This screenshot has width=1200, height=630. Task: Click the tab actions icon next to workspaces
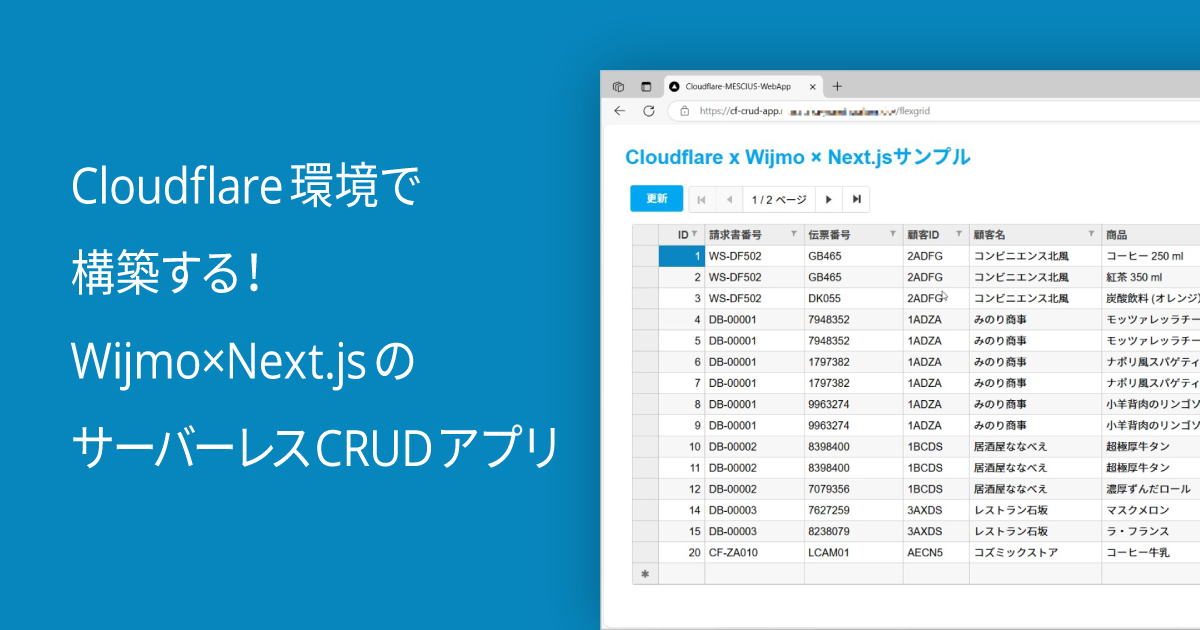[646, 86]
